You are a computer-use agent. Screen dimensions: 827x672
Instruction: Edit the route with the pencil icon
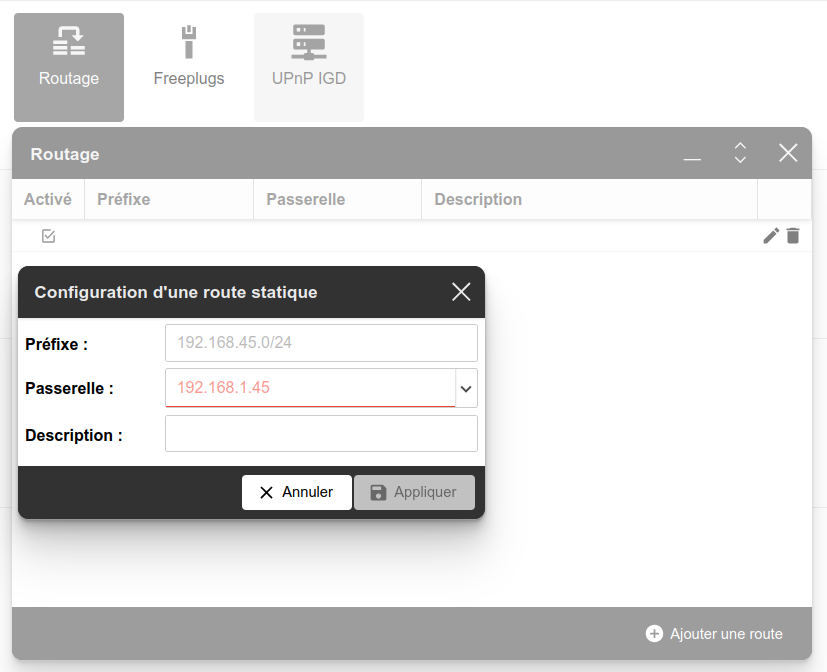(x=771, y=236)
